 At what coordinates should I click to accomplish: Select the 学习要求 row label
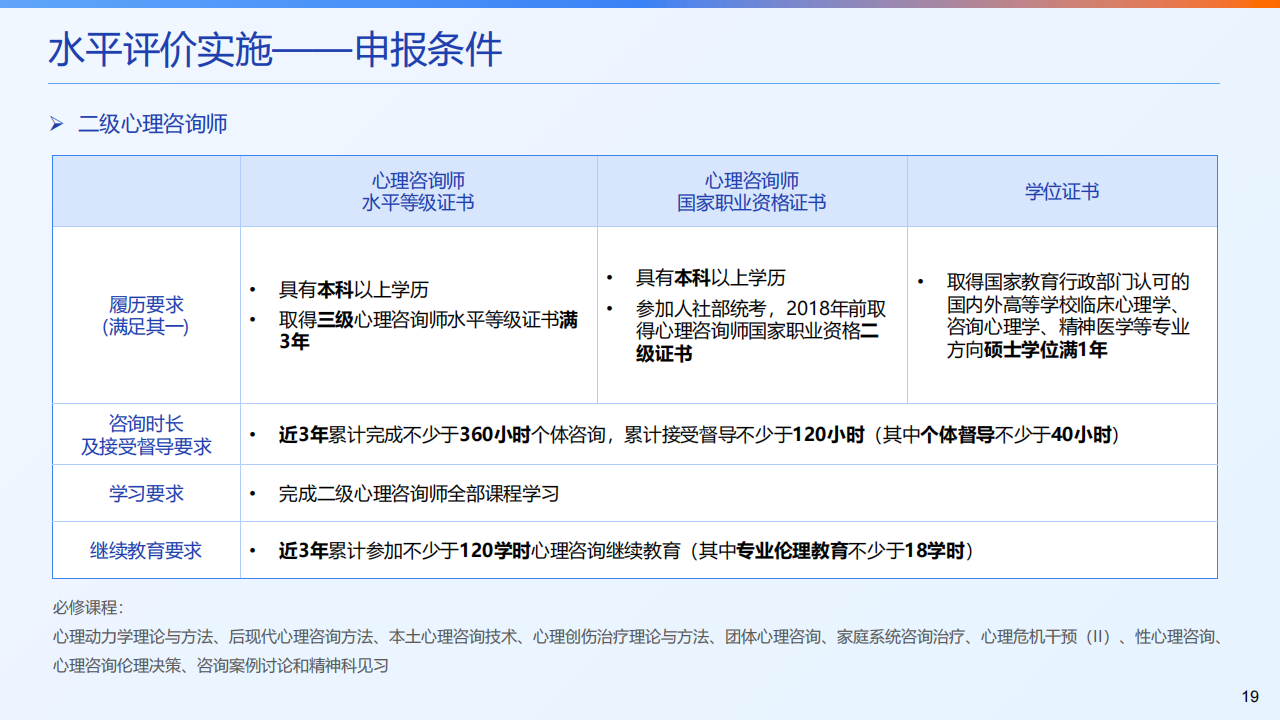point(146,493)
